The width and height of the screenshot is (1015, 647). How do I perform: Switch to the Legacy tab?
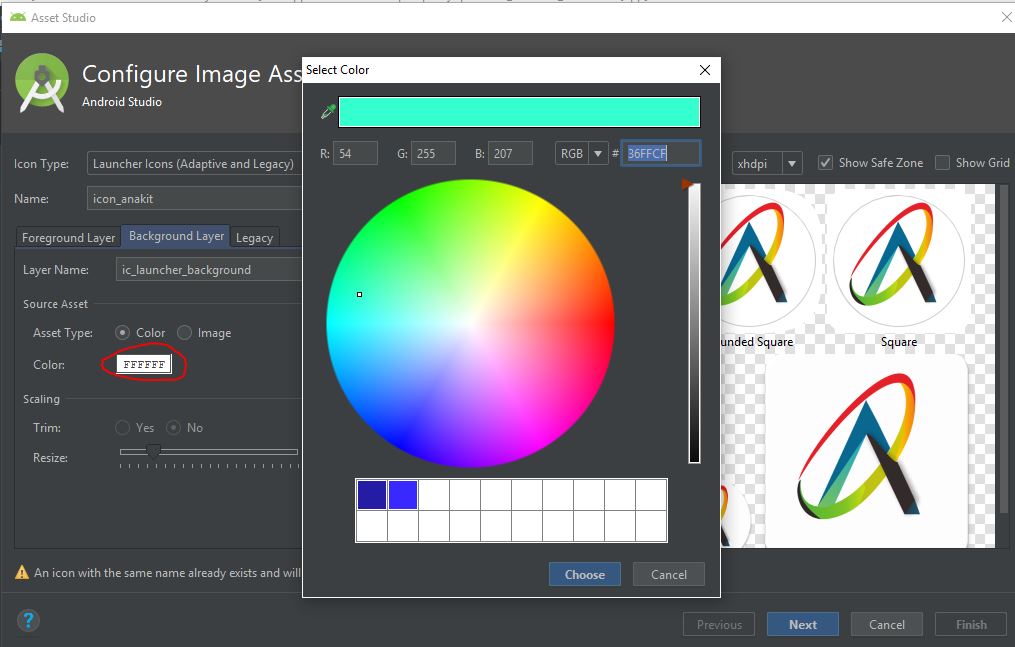click(255, 237)
